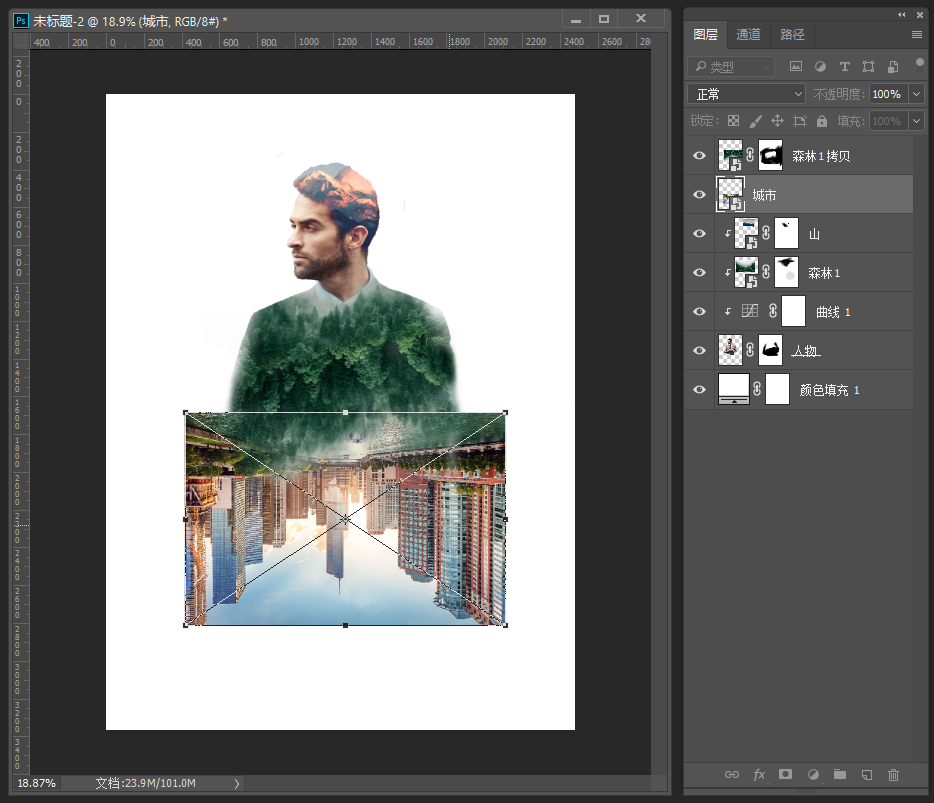Viewport: 934px width, 803px height.
Task: Click the bottom-middle transform handle
Action: [345, 625]
